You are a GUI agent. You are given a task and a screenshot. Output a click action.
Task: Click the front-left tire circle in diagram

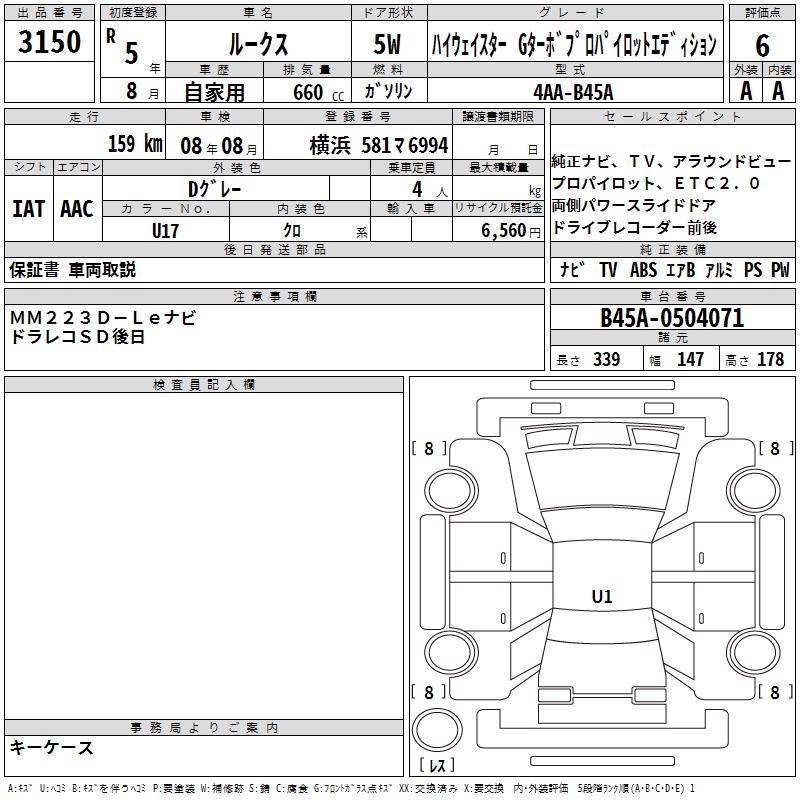pyautogui.click(x=451, y=491)
